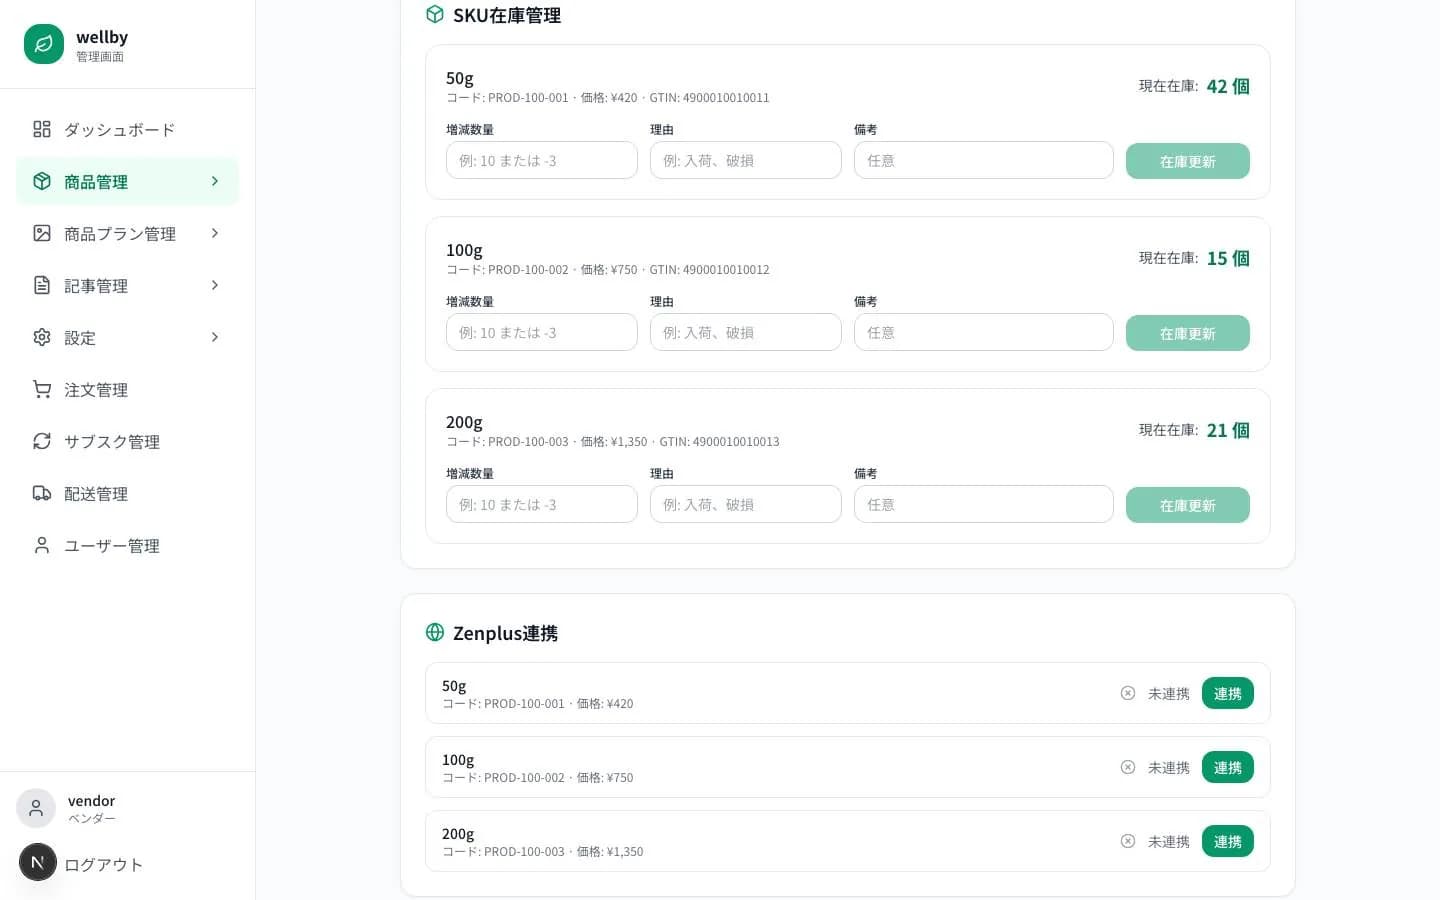Focus the 理由 field for 100g

coord(746,332)
